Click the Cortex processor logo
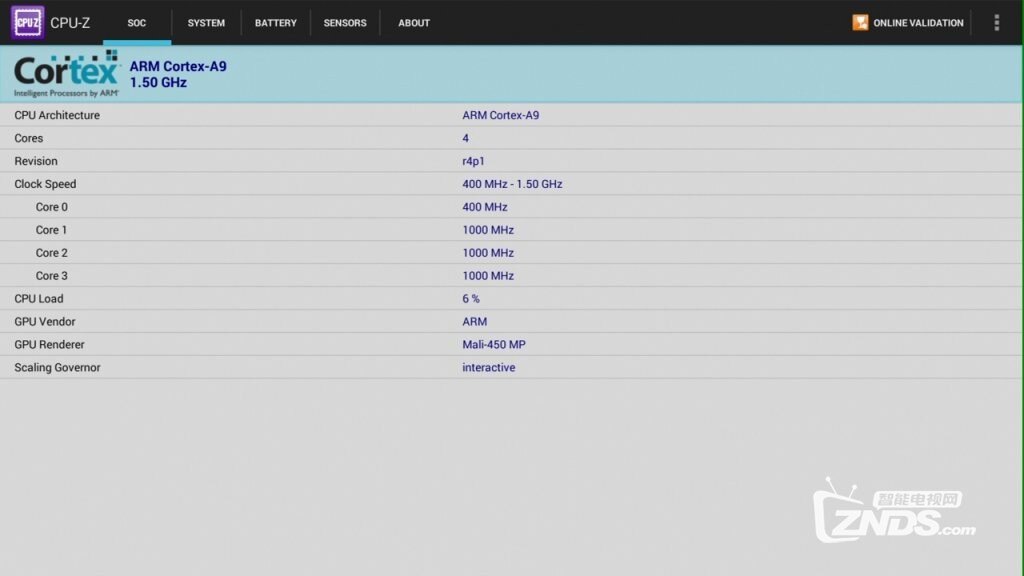The height and width of the screenshot is (576, 1024). pos(67,74)
